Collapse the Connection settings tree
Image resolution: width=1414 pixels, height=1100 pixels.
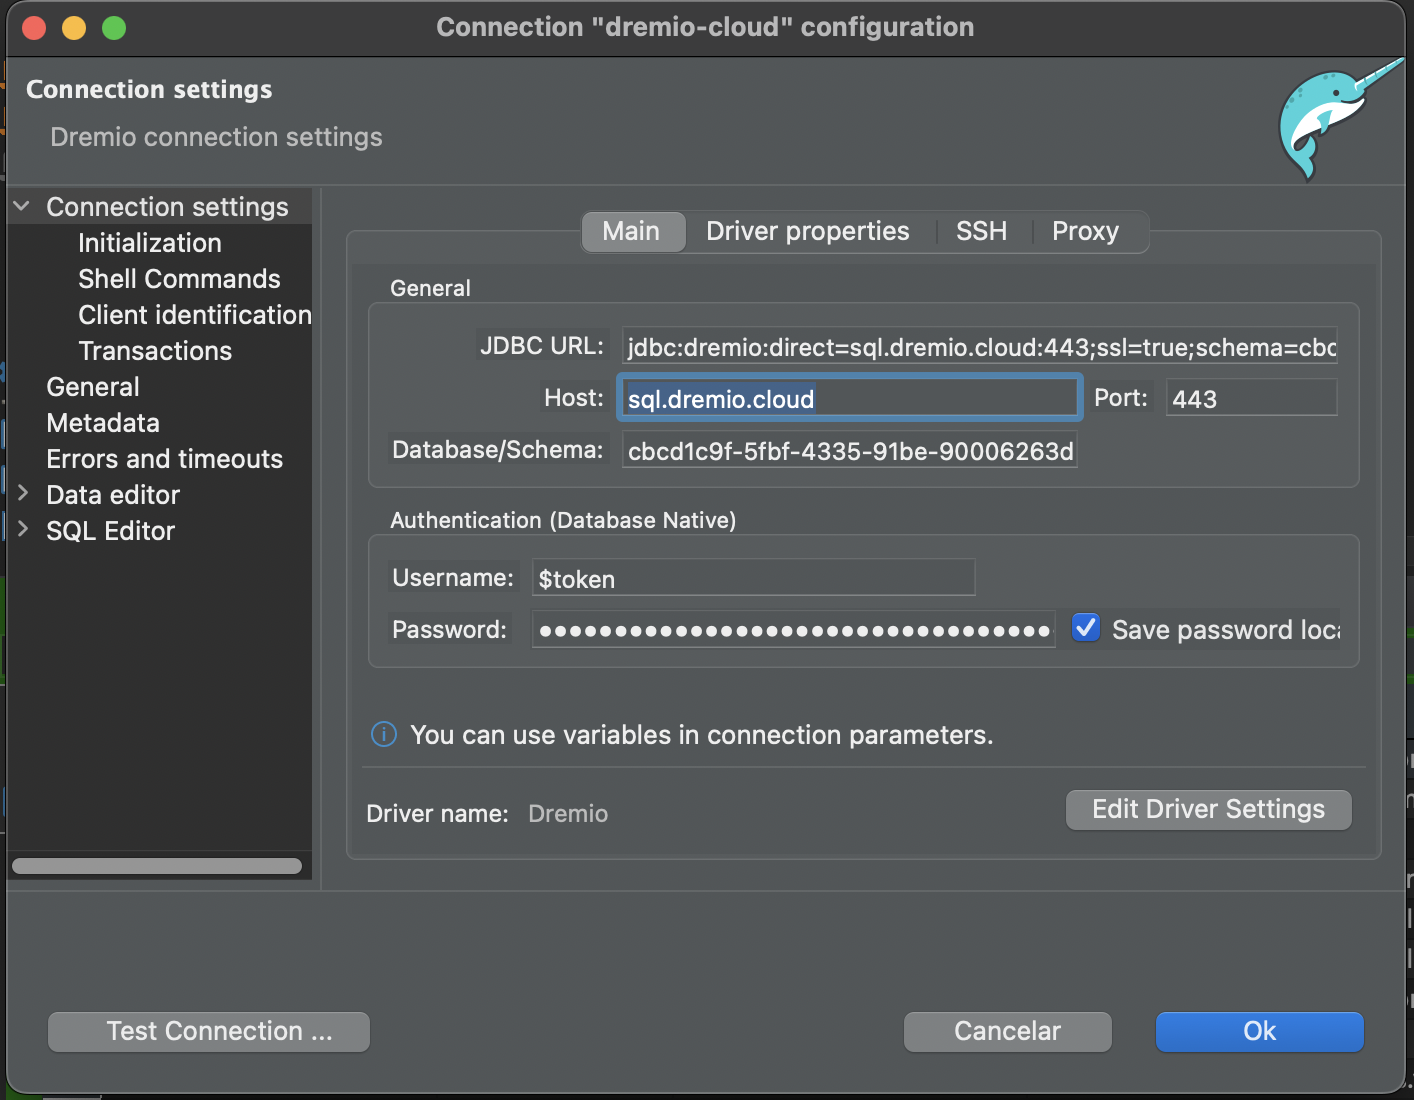click(x=21, y=206)
